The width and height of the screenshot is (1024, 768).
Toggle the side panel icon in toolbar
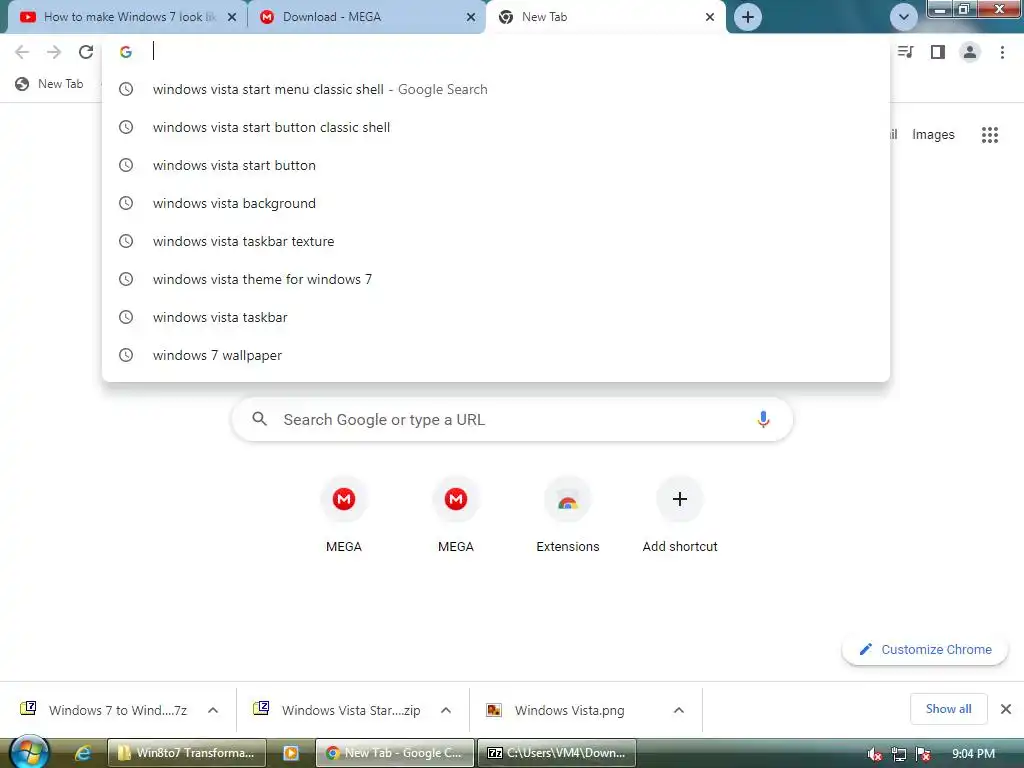pos(938,52)
